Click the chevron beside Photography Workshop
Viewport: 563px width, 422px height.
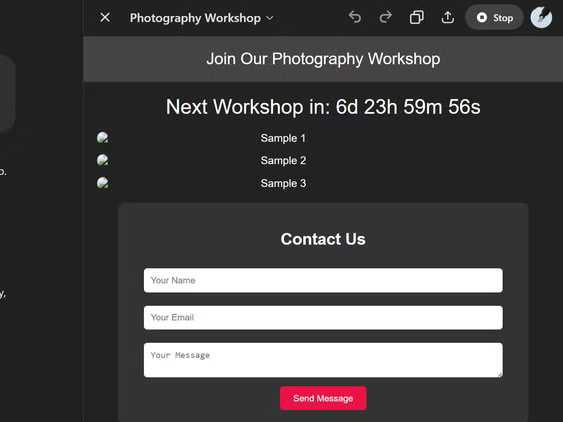[x=270, y=18]
